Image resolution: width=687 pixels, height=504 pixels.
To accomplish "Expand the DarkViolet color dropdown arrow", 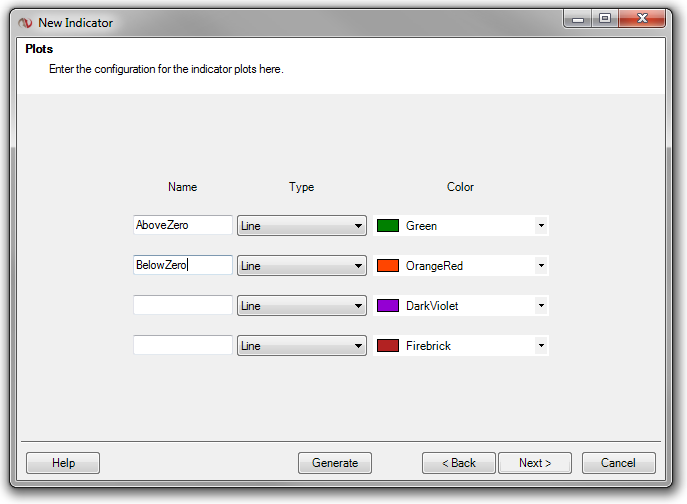I will pyautogui.click(x=541, y=305).
